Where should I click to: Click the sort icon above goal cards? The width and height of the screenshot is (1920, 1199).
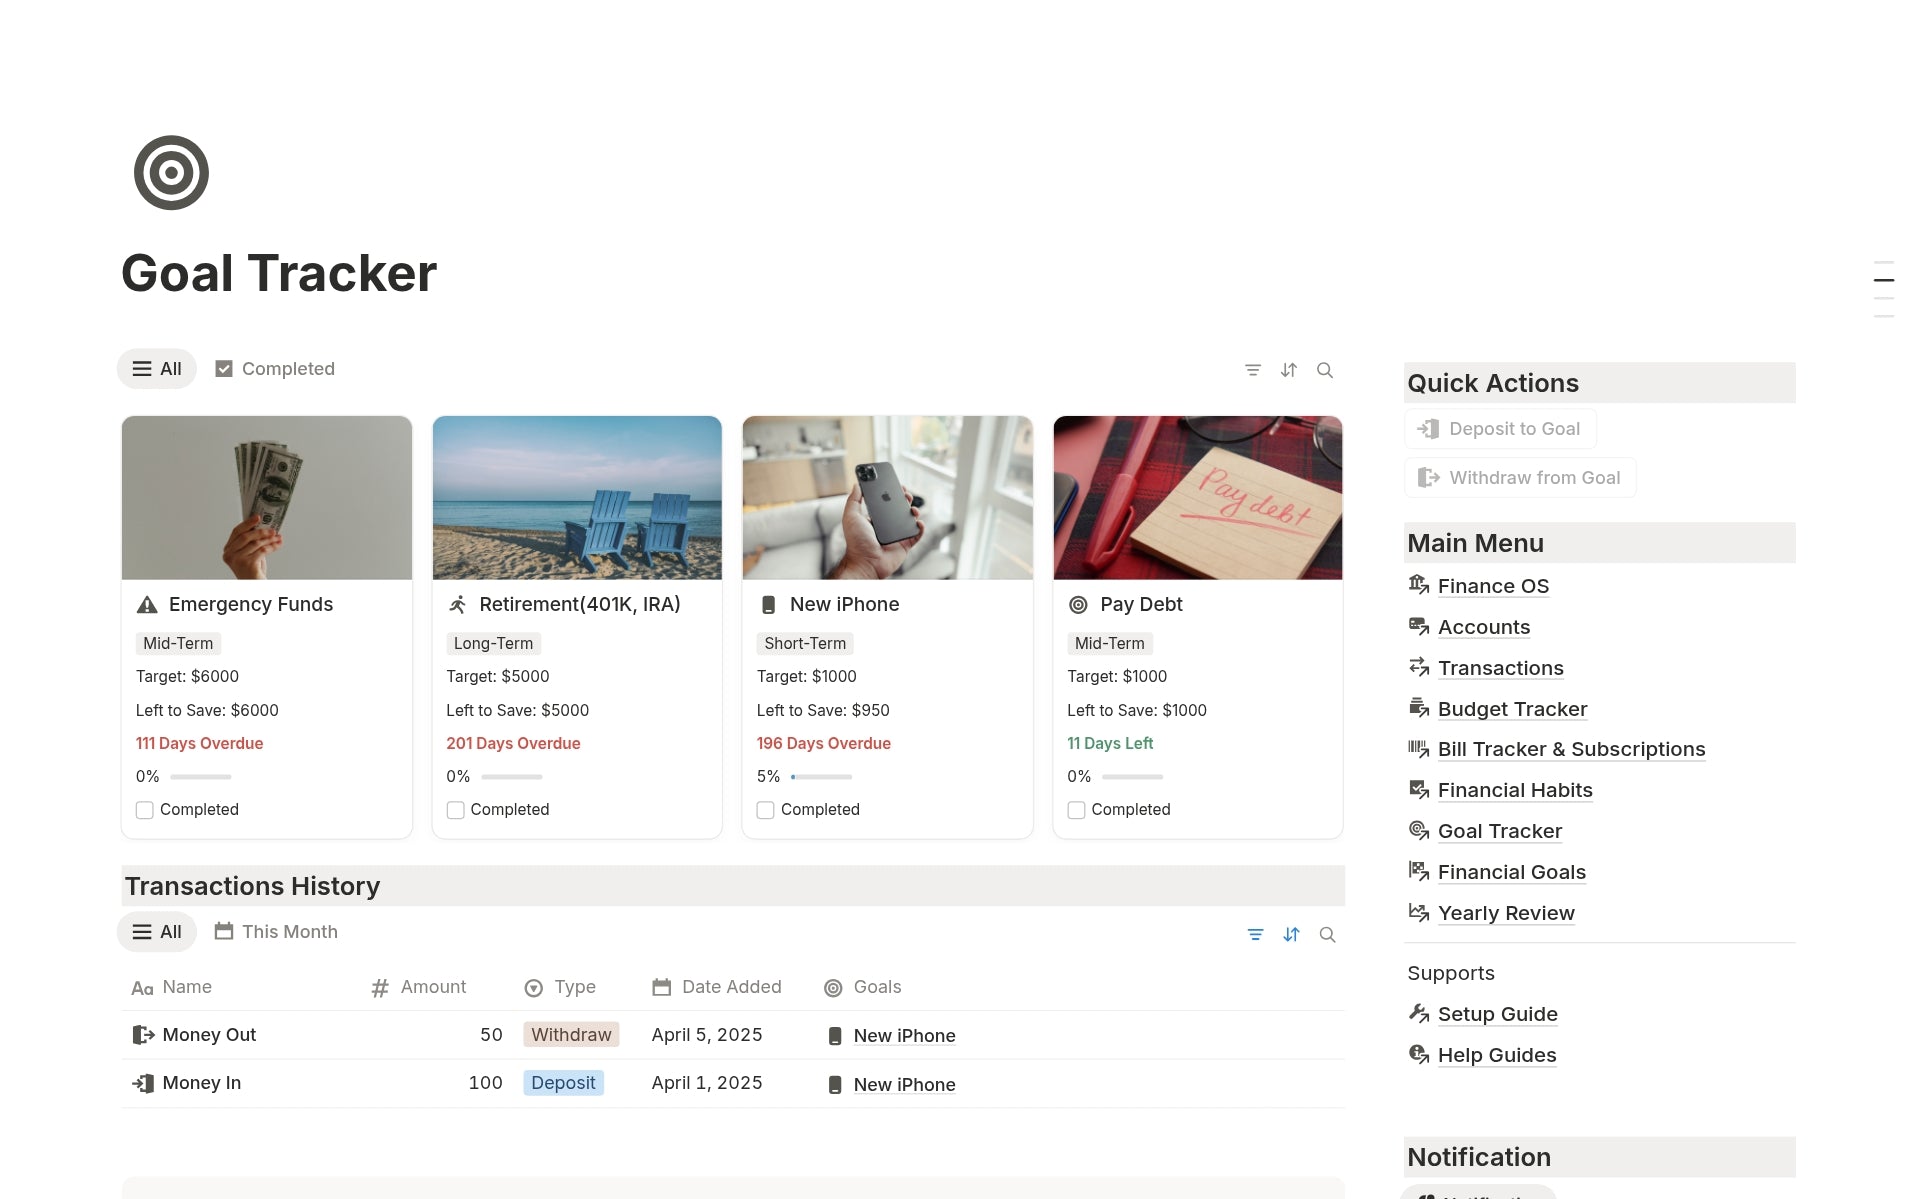point(1288,370)
